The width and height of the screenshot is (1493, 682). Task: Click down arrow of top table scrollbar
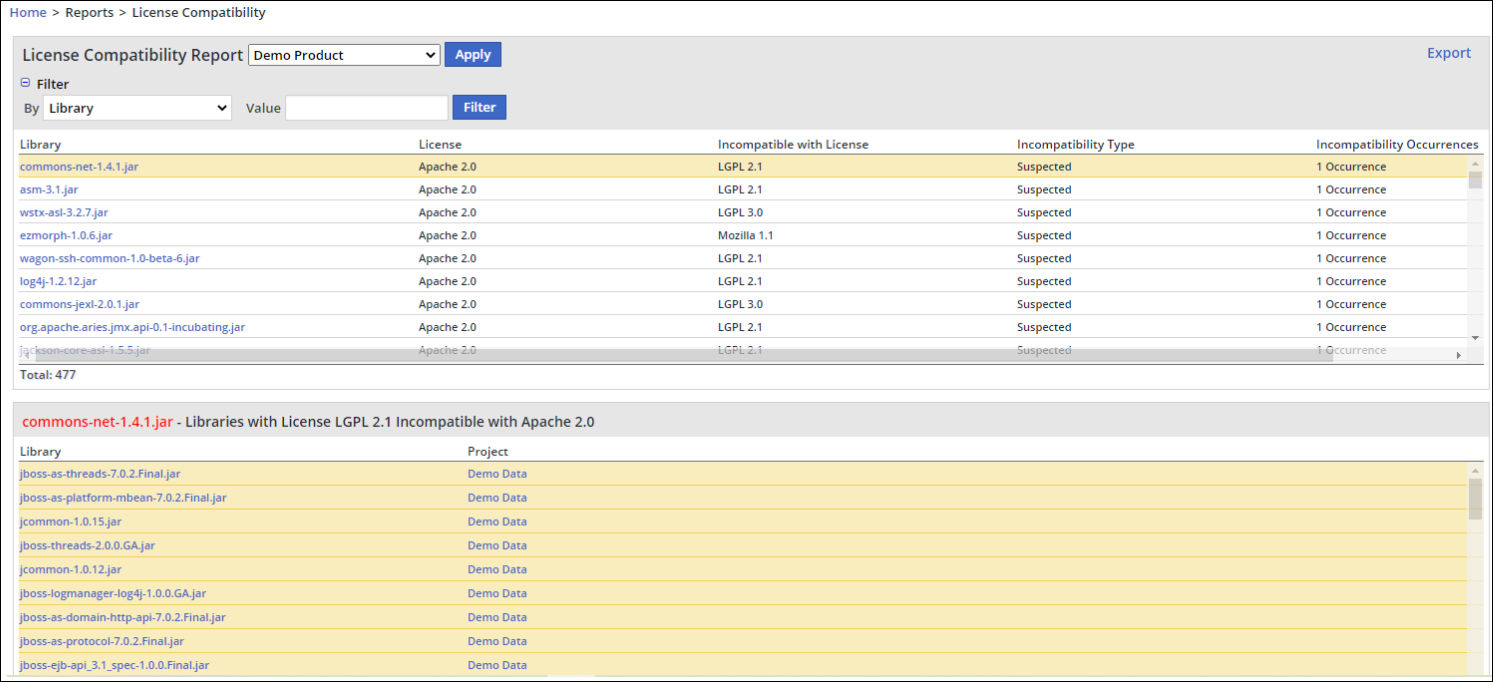(x=1475, y=338)
